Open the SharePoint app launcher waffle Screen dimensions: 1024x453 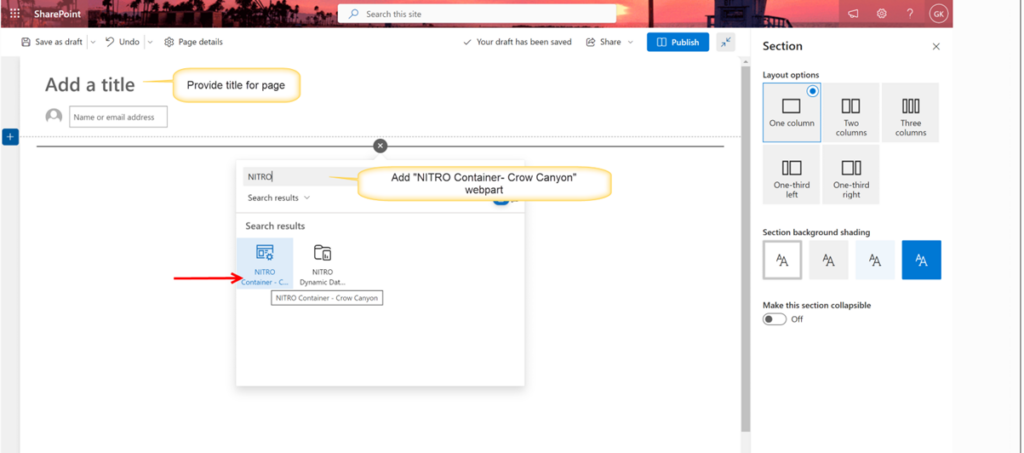[14, 14]
